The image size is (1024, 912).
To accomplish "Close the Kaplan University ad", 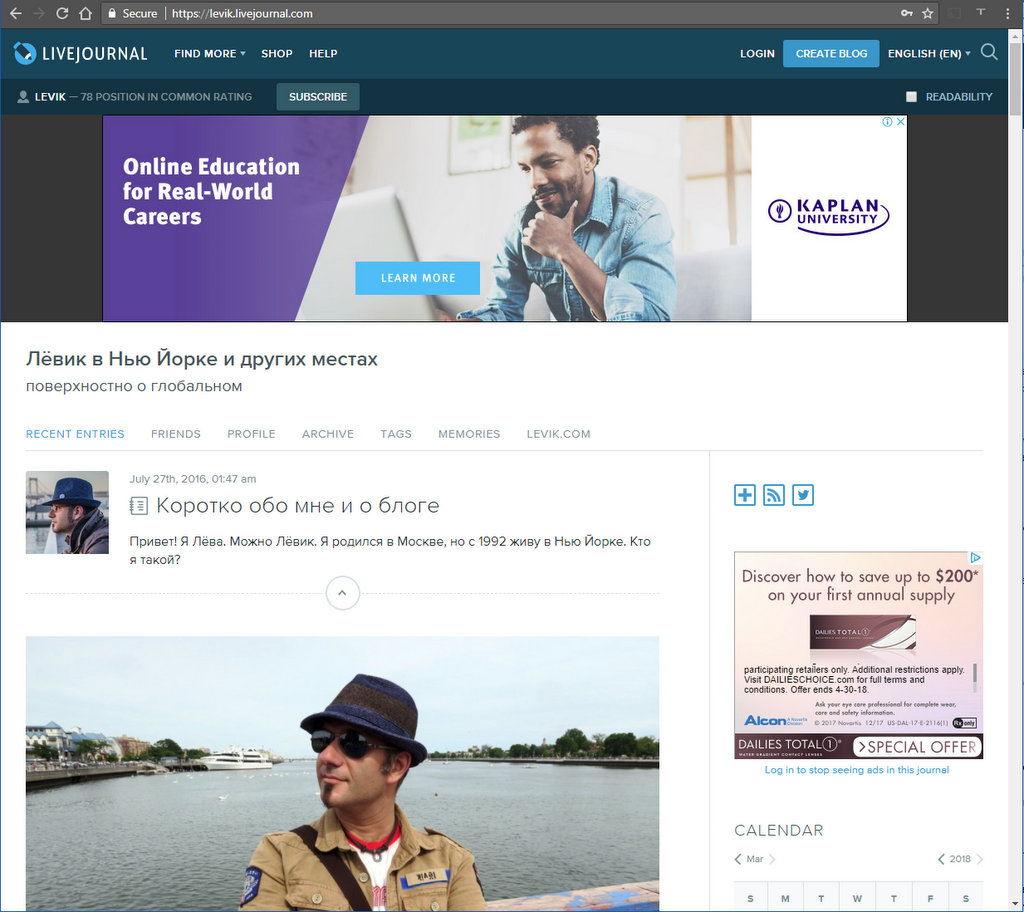I will (899, 122).
